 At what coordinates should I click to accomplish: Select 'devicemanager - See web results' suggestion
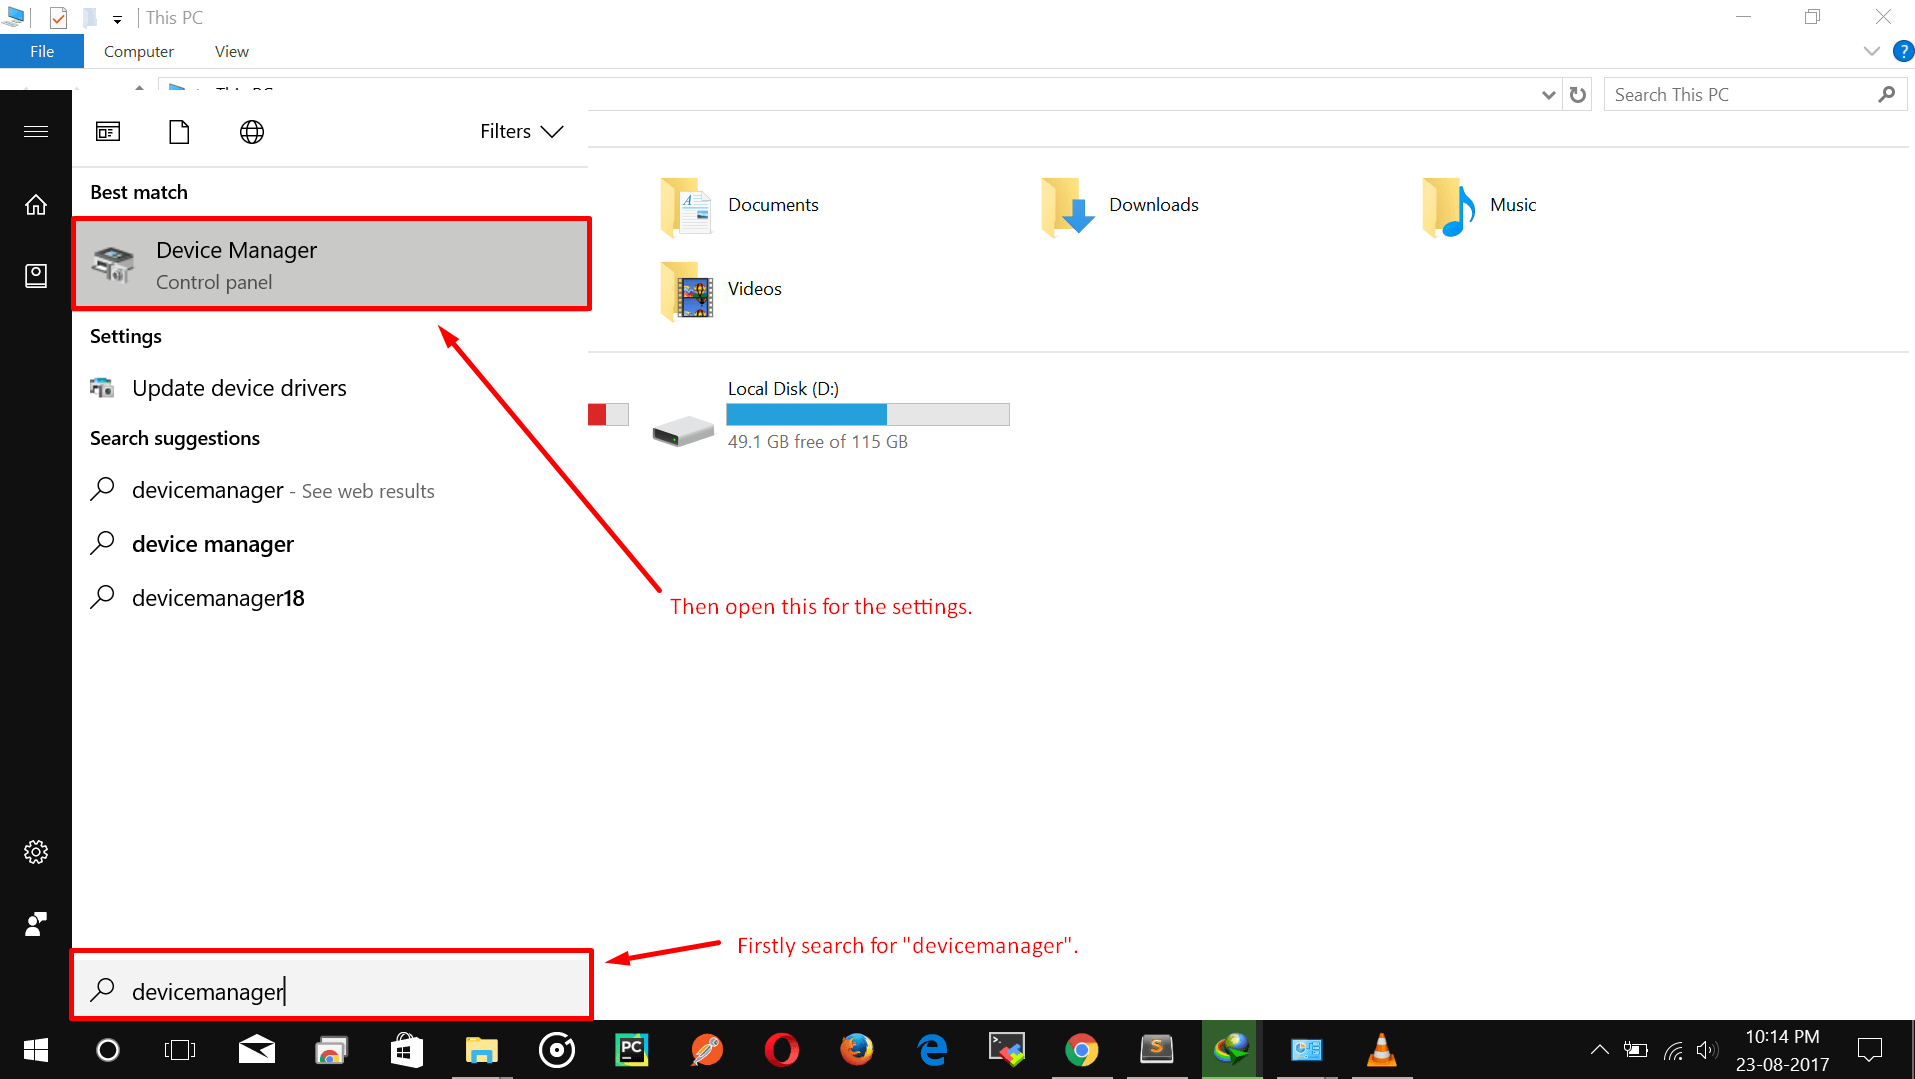[330, 490]
